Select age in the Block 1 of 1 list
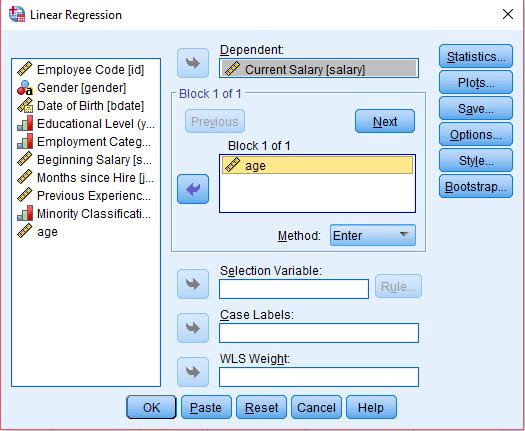 317,165
